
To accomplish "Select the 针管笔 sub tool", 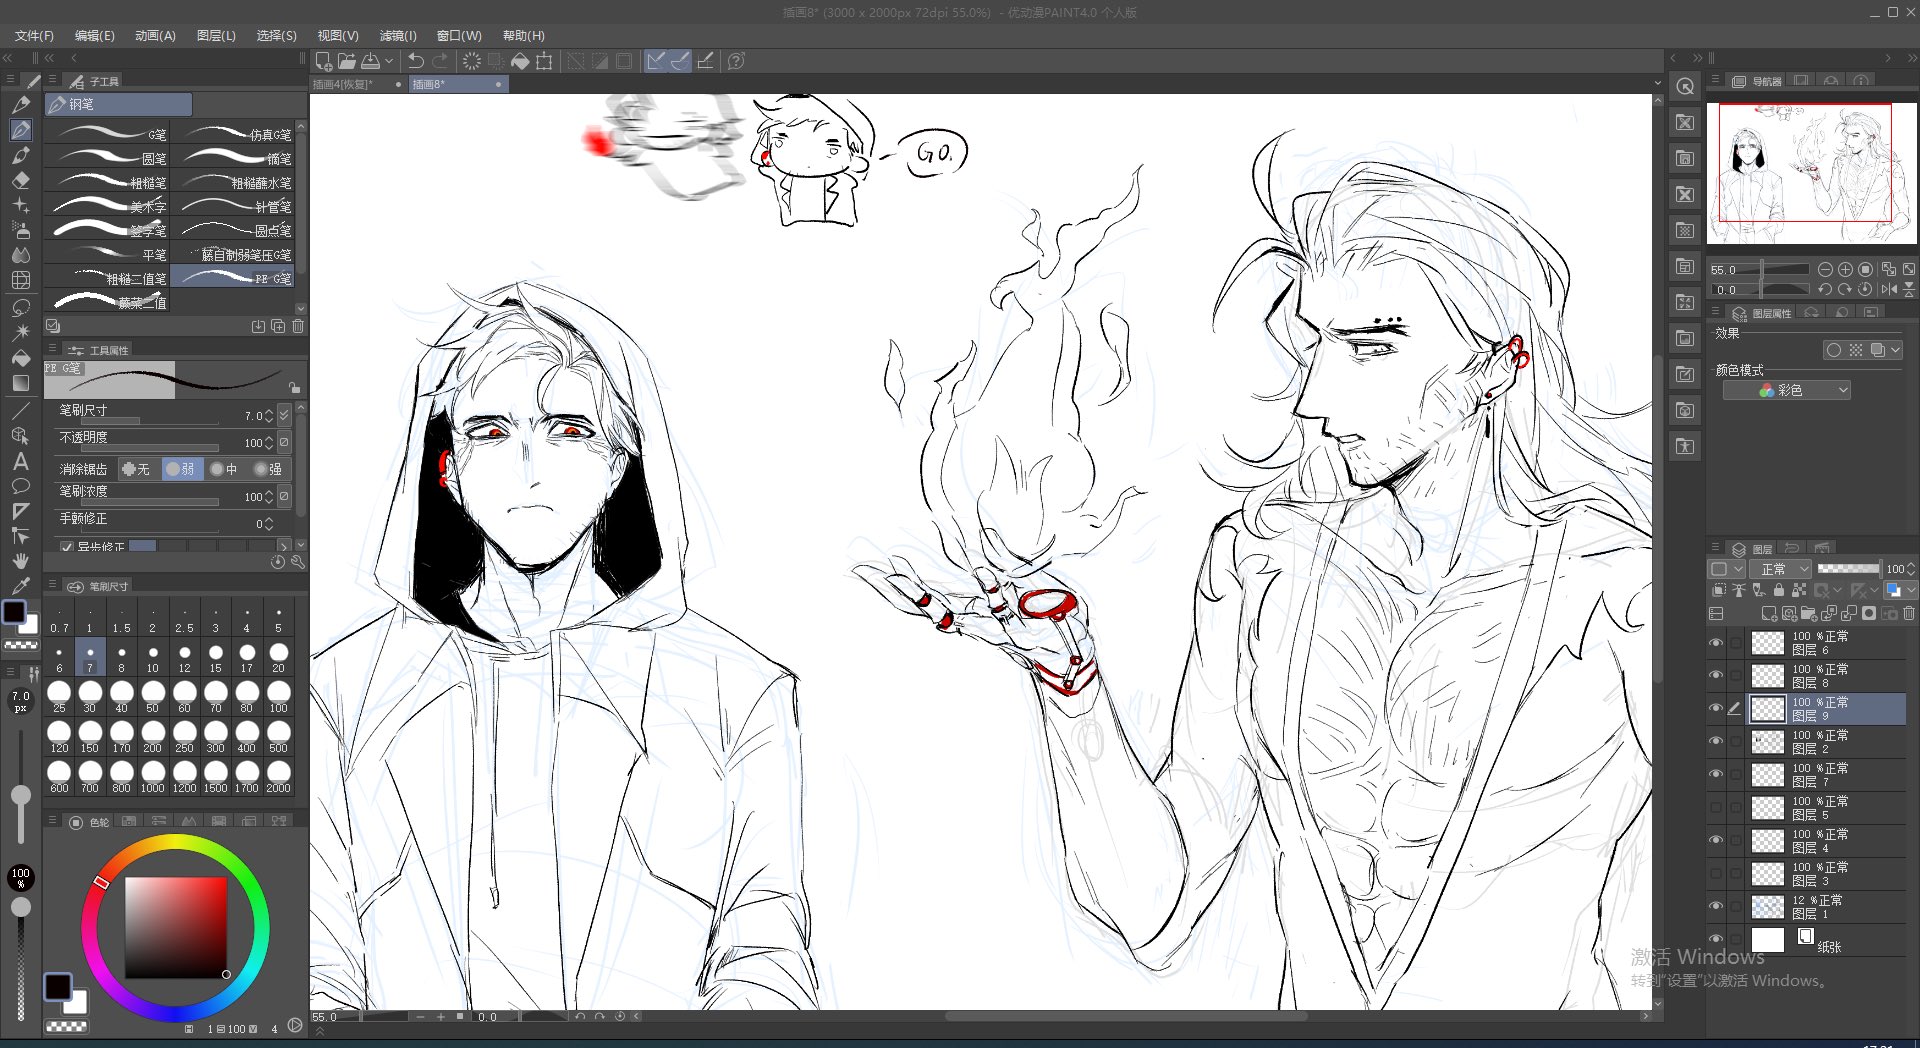I will click(234, 206).
